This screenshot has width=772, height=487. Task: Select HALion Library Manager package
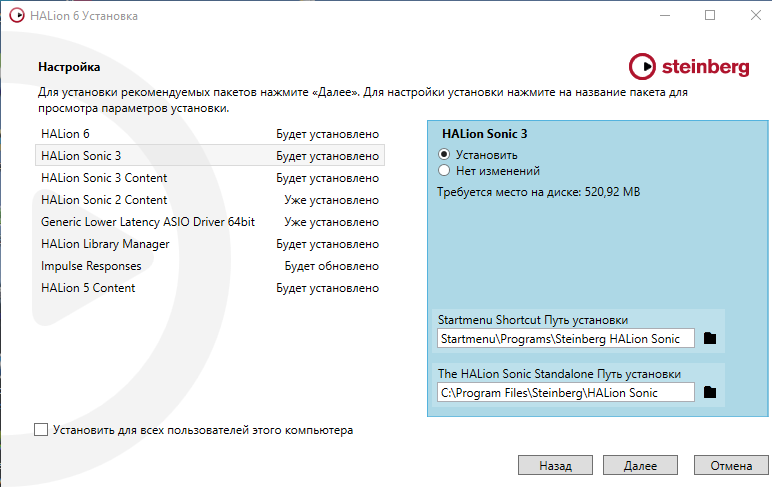(105, 244)
